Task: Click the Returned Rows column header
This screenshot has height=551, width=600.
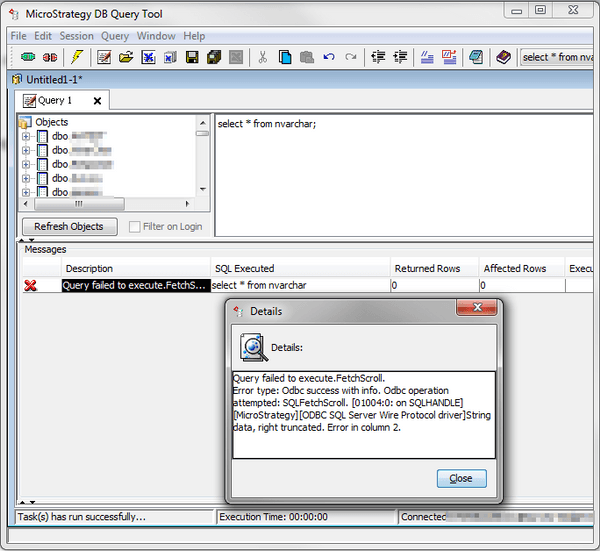Action: [435, 269]
